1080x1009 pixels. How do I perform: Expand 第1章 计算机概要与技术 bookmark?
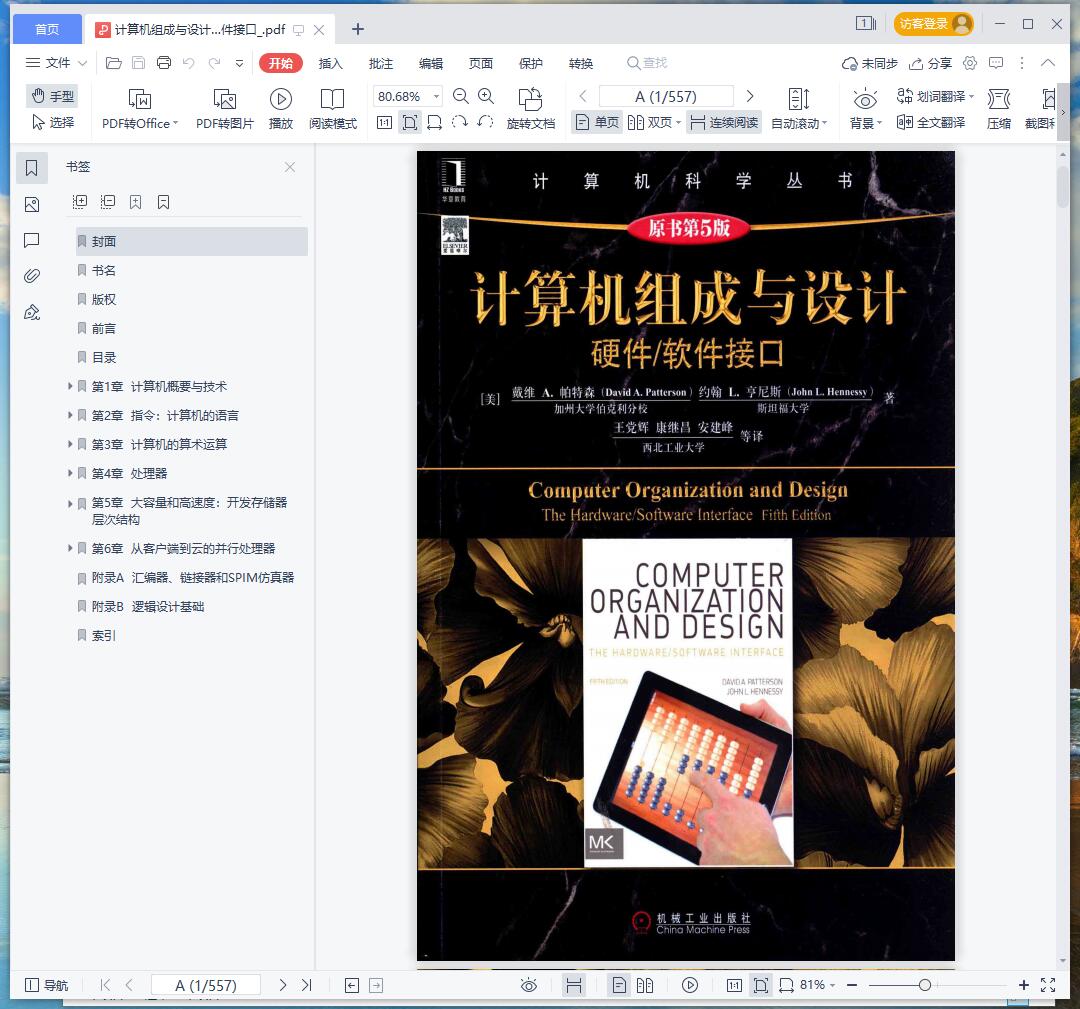70,386
